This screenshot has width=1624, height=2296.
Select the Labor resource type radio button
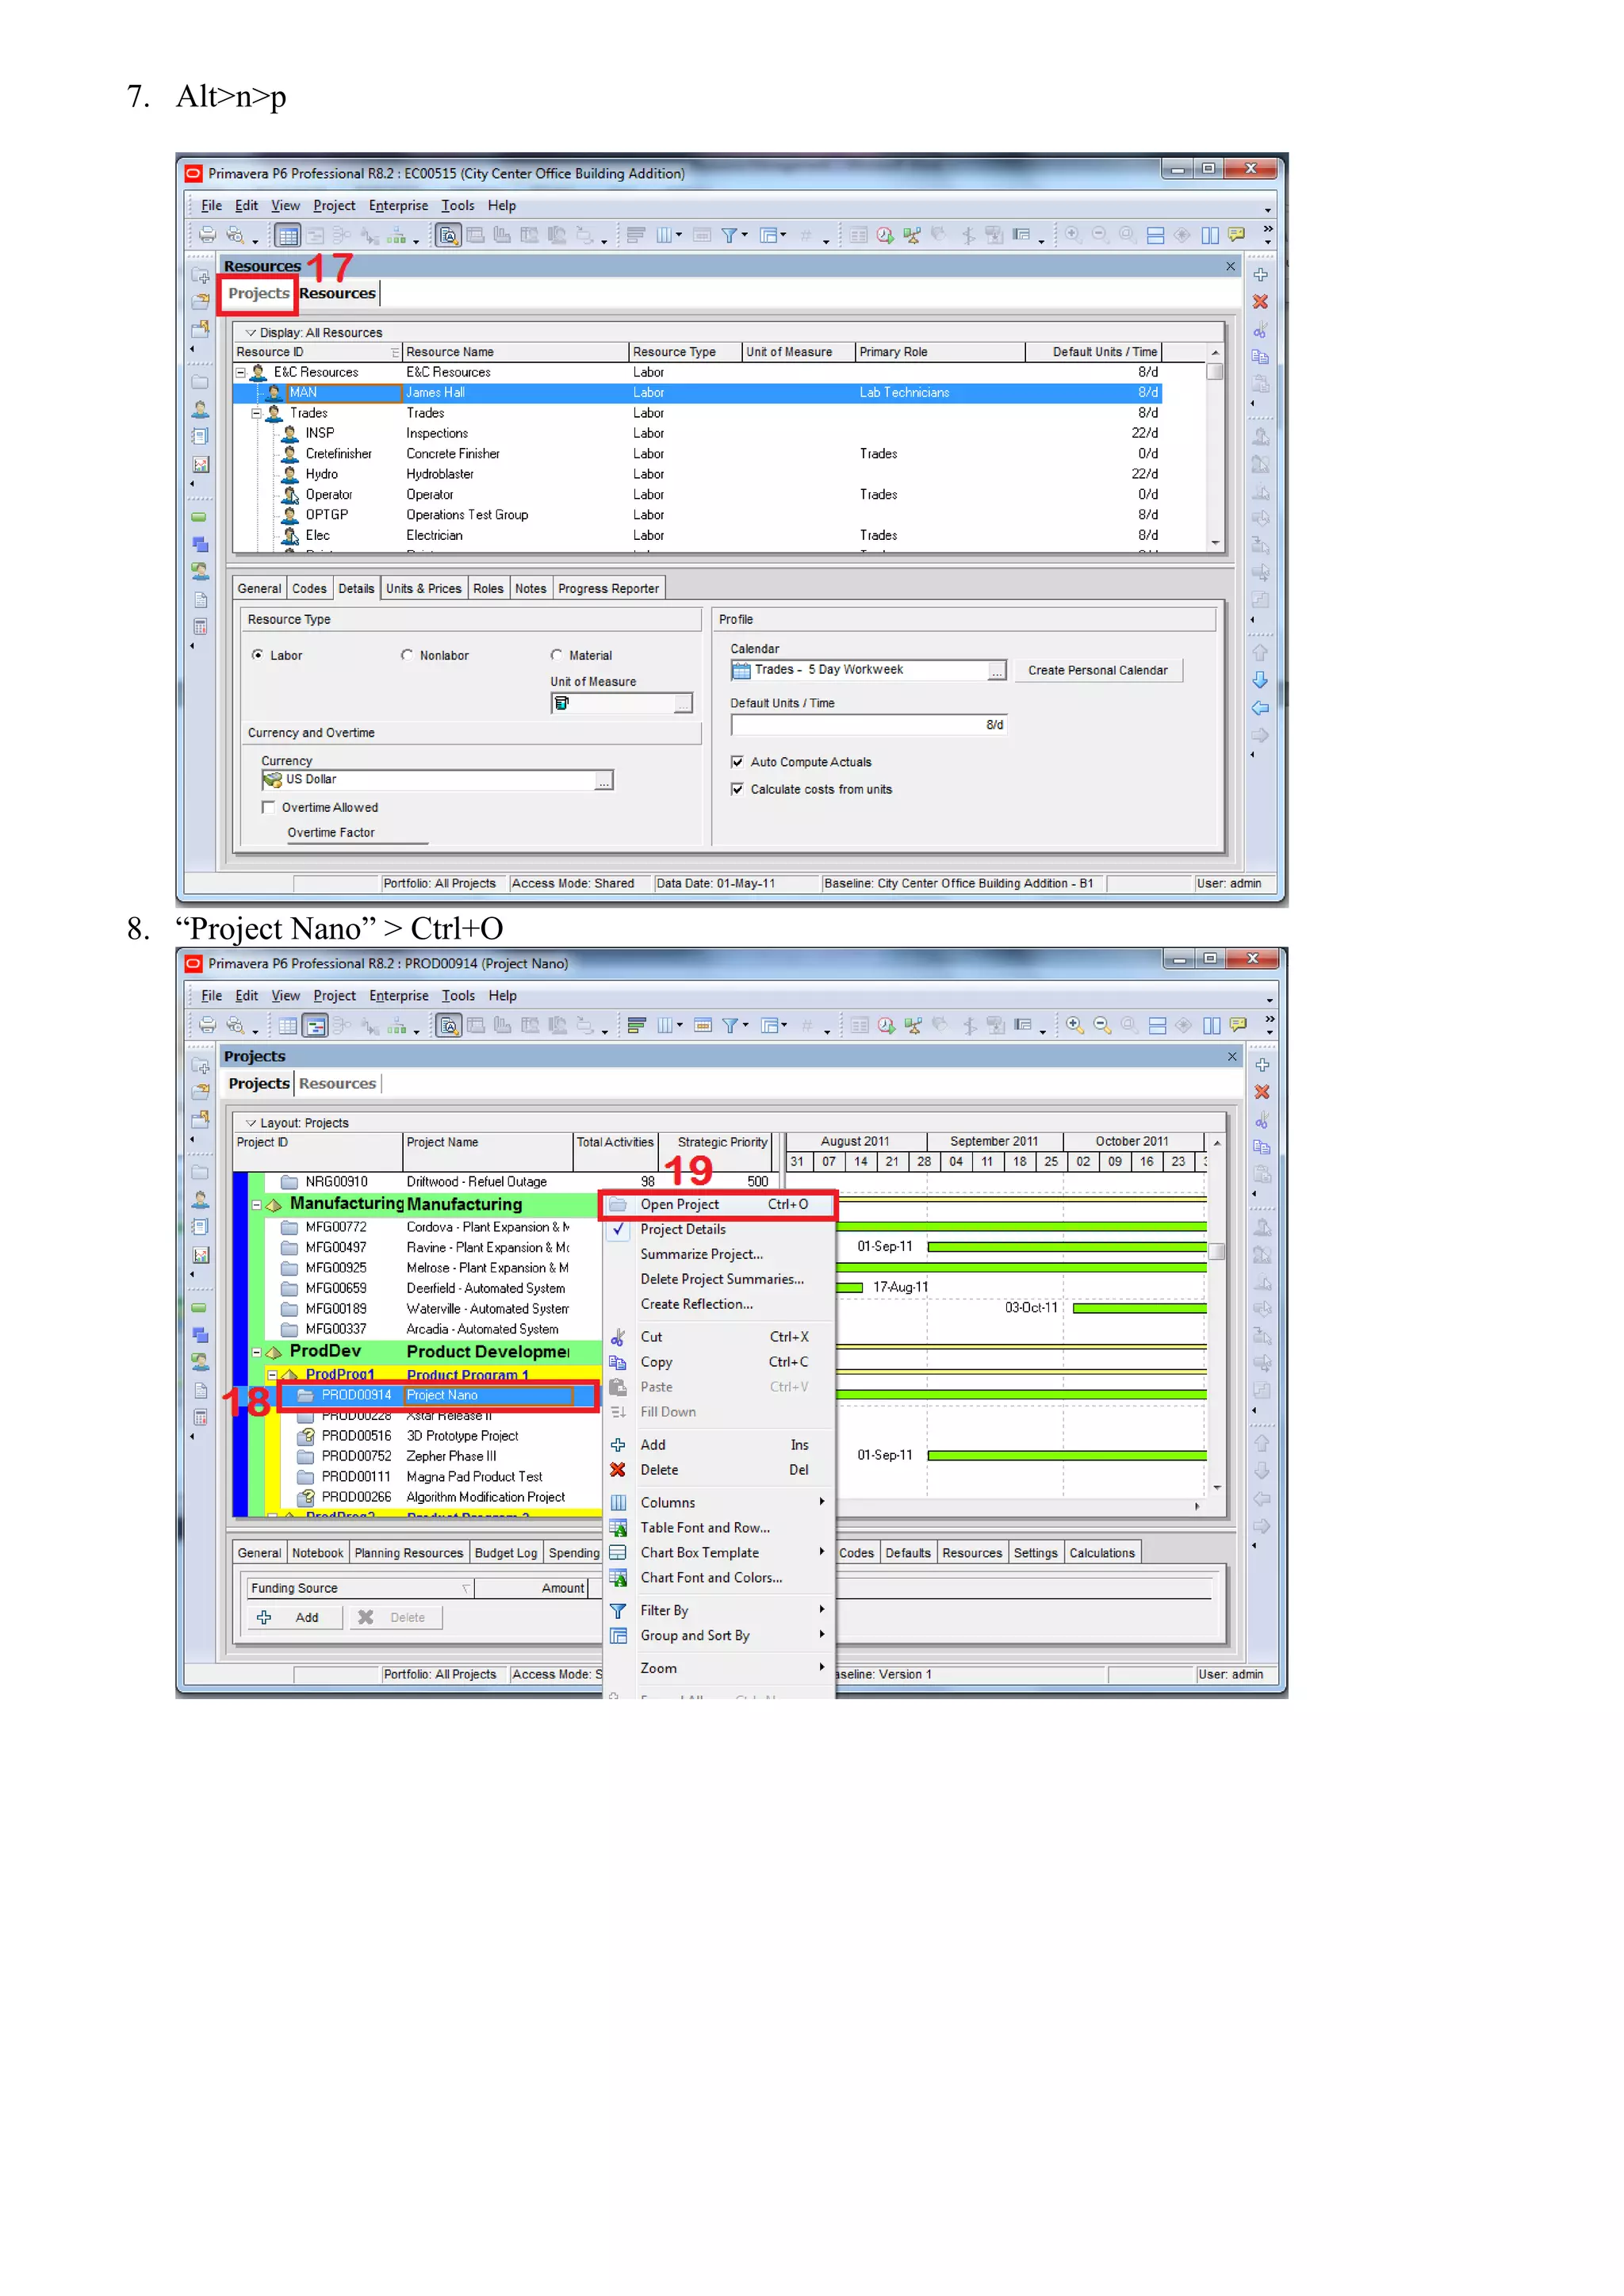tap(258, 655)
